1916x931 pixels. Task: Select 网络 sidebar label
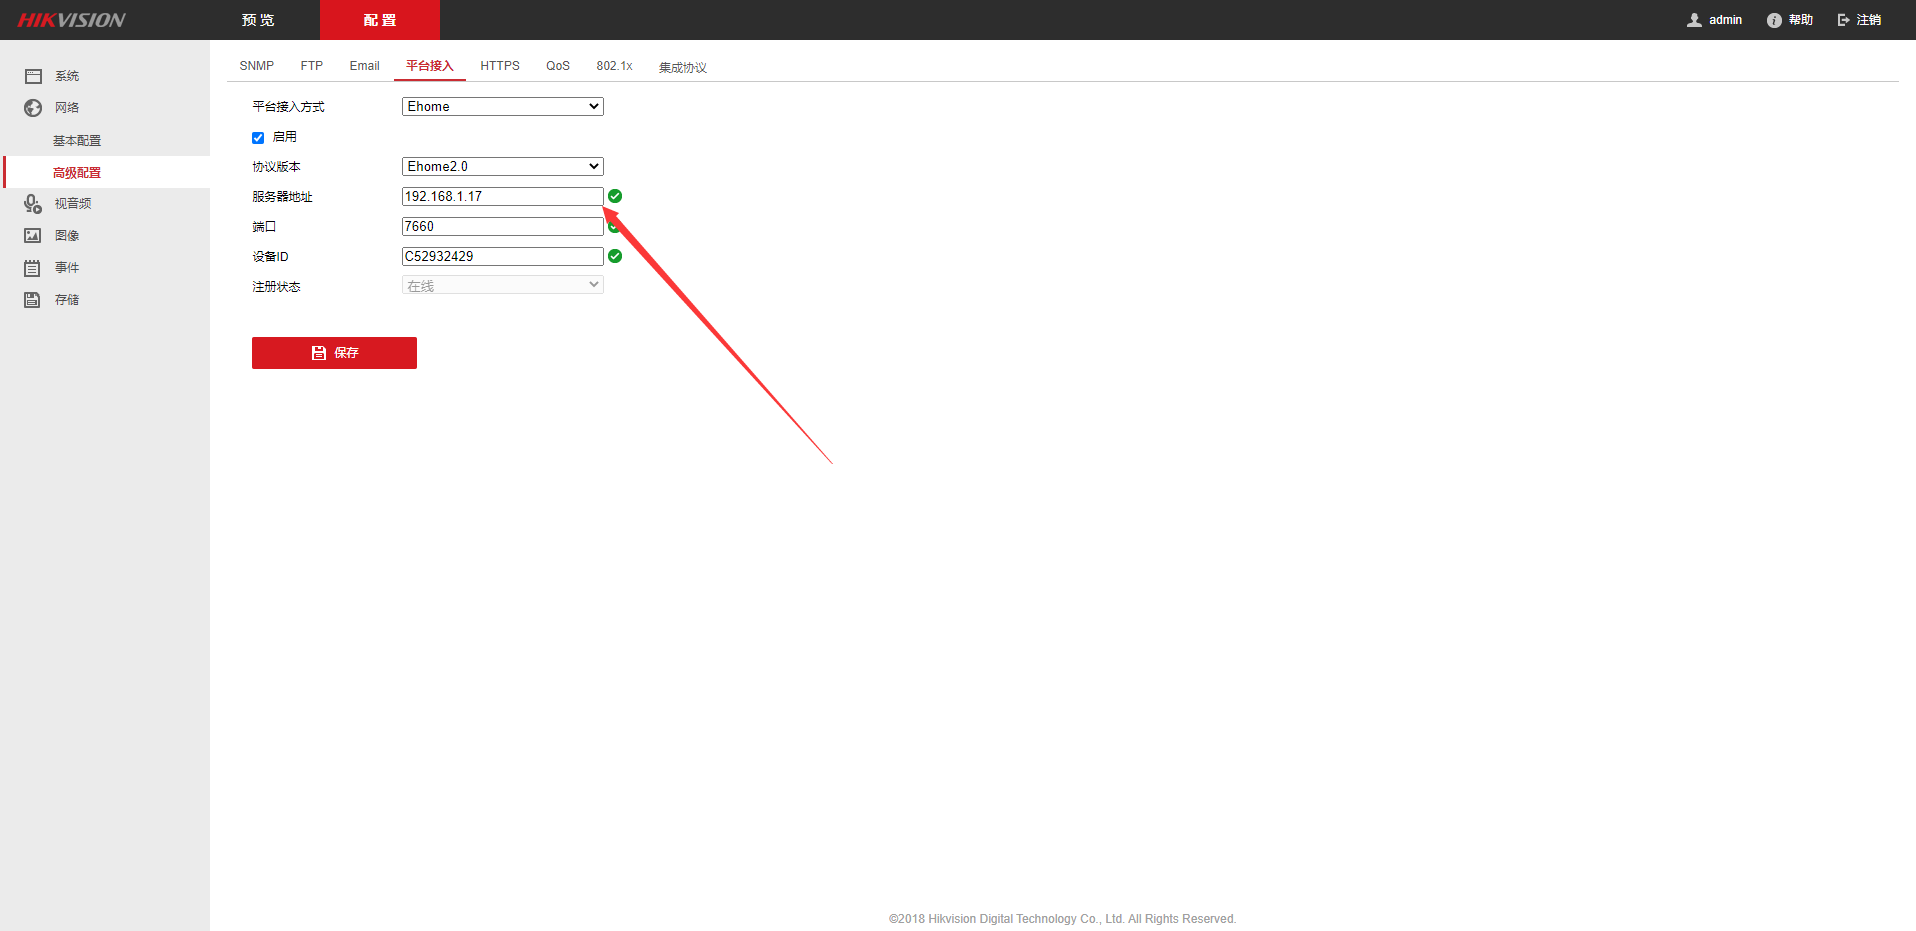[67, 108]
